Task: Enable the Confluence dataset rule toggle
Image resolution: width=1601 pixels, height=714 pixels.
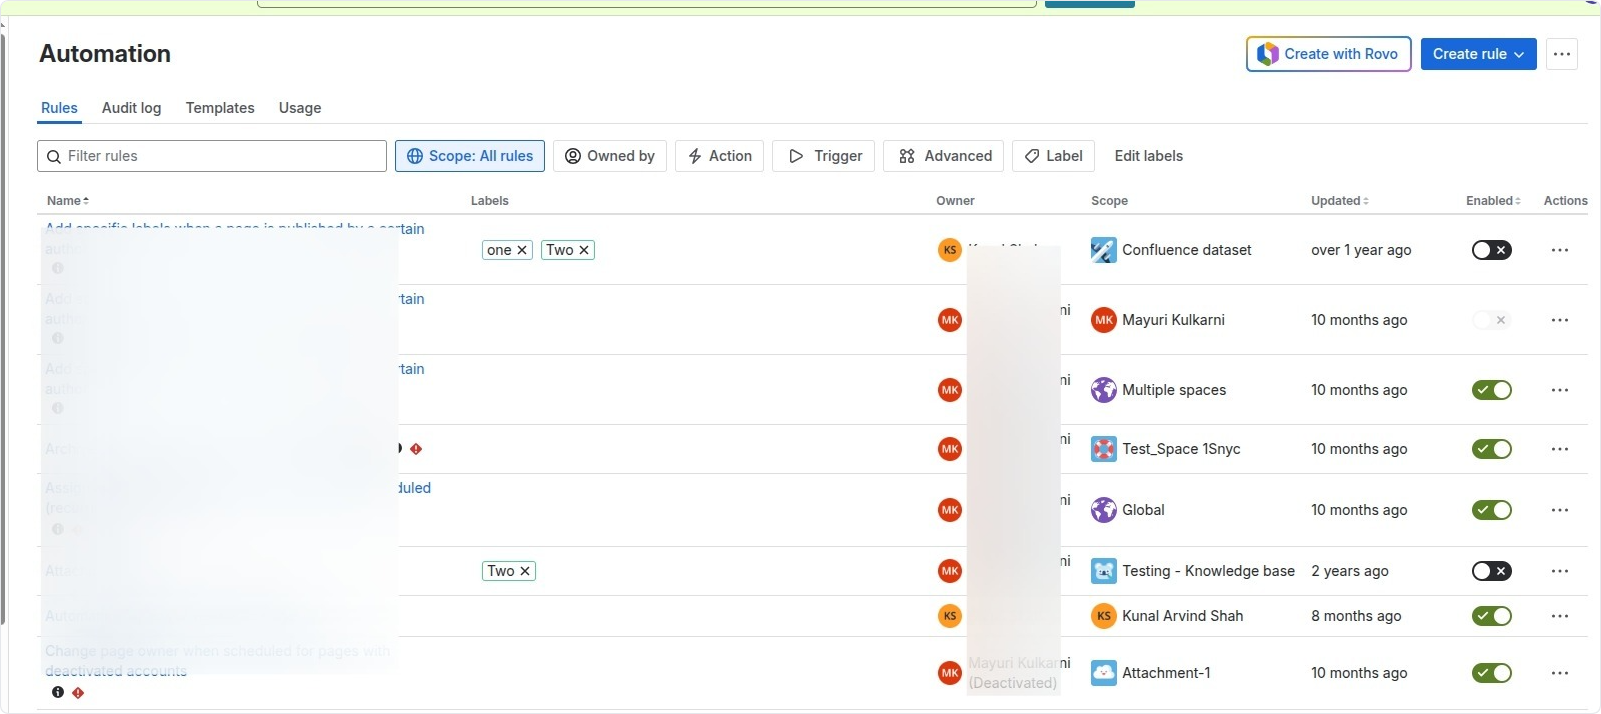Action: coord(1491,250)
